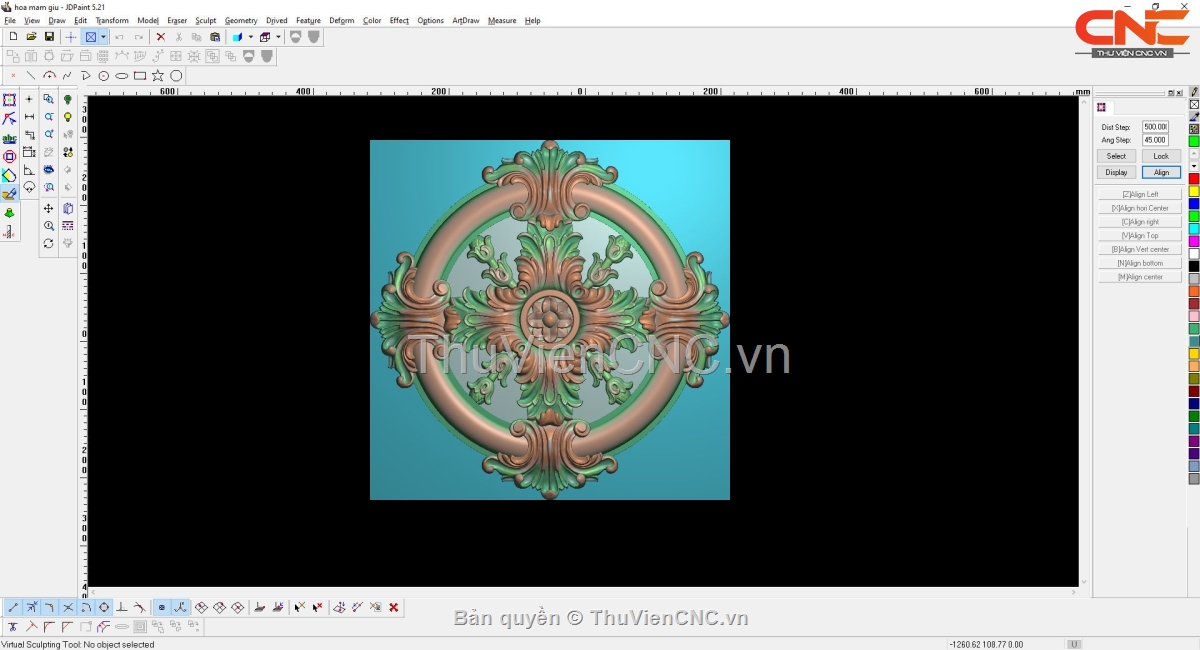Pick the rectangle drawing tool

coord(140,76)
